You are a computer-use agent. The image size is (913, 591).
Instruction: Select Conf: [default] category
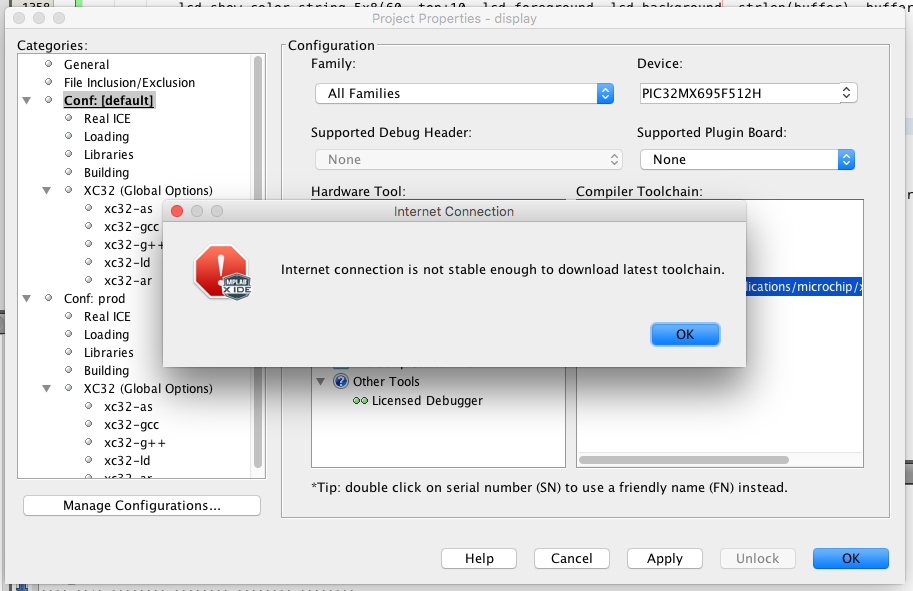pyautogui.click(x=108, y=101)
